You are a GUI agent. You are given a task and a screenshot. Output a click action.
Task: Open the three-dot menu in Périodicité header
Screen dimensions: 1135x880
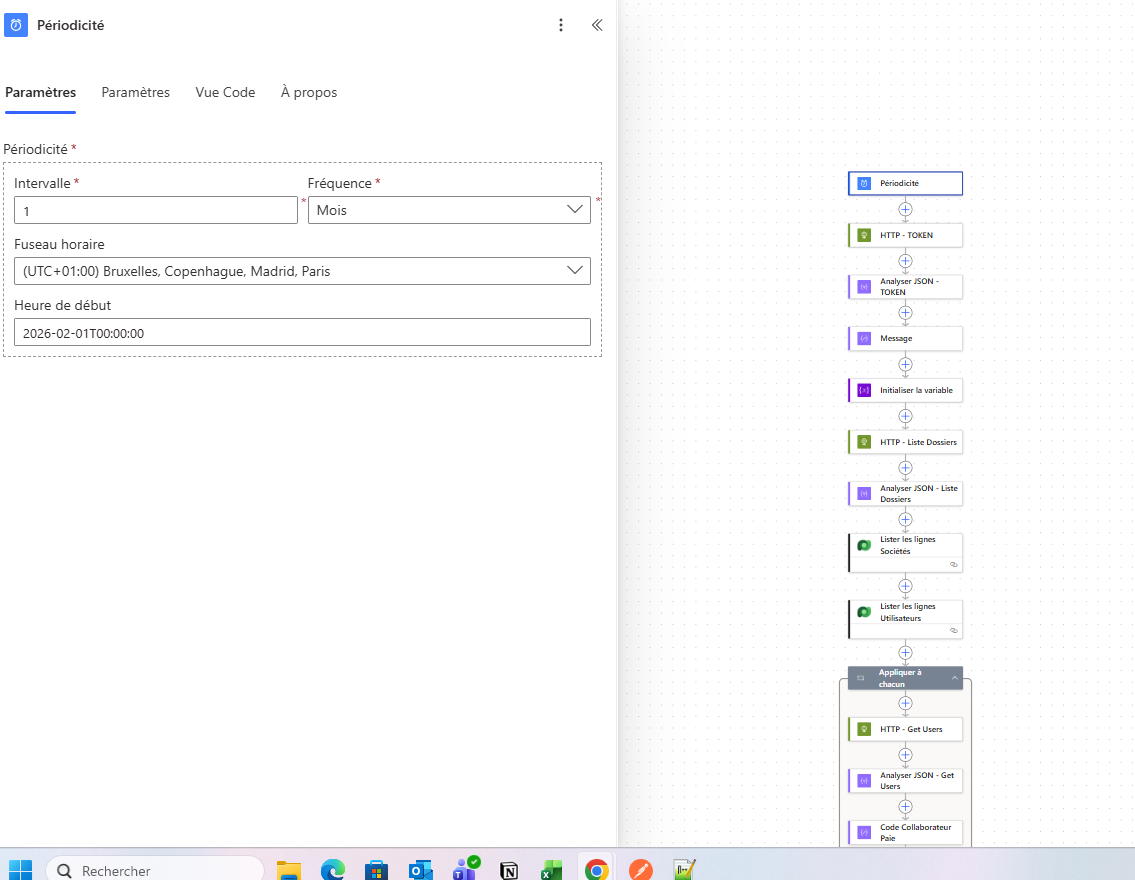click(x=561, y=25)
